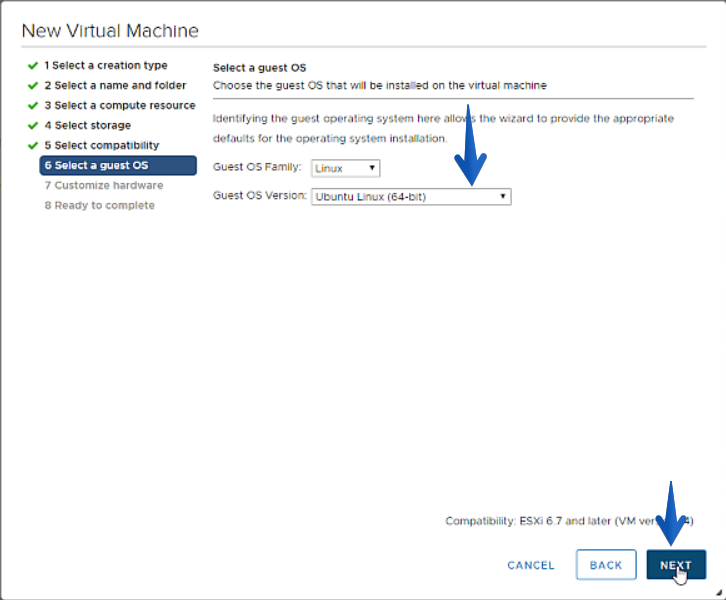Click green checkmark beside Select a name and folder

33,86
